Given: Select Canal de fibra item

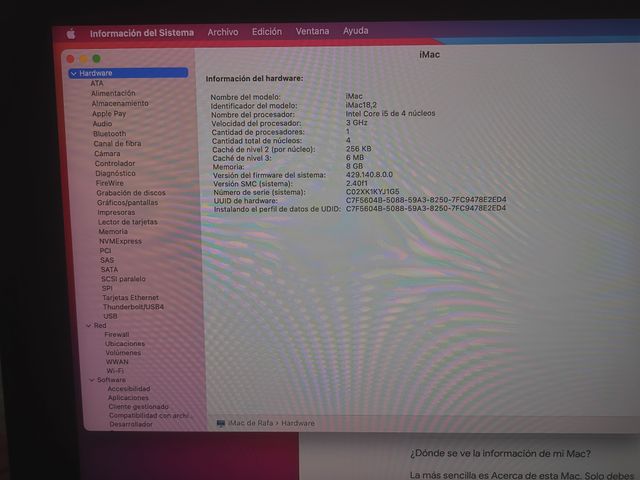Looking at the screenshot, I should pos(117,143).
